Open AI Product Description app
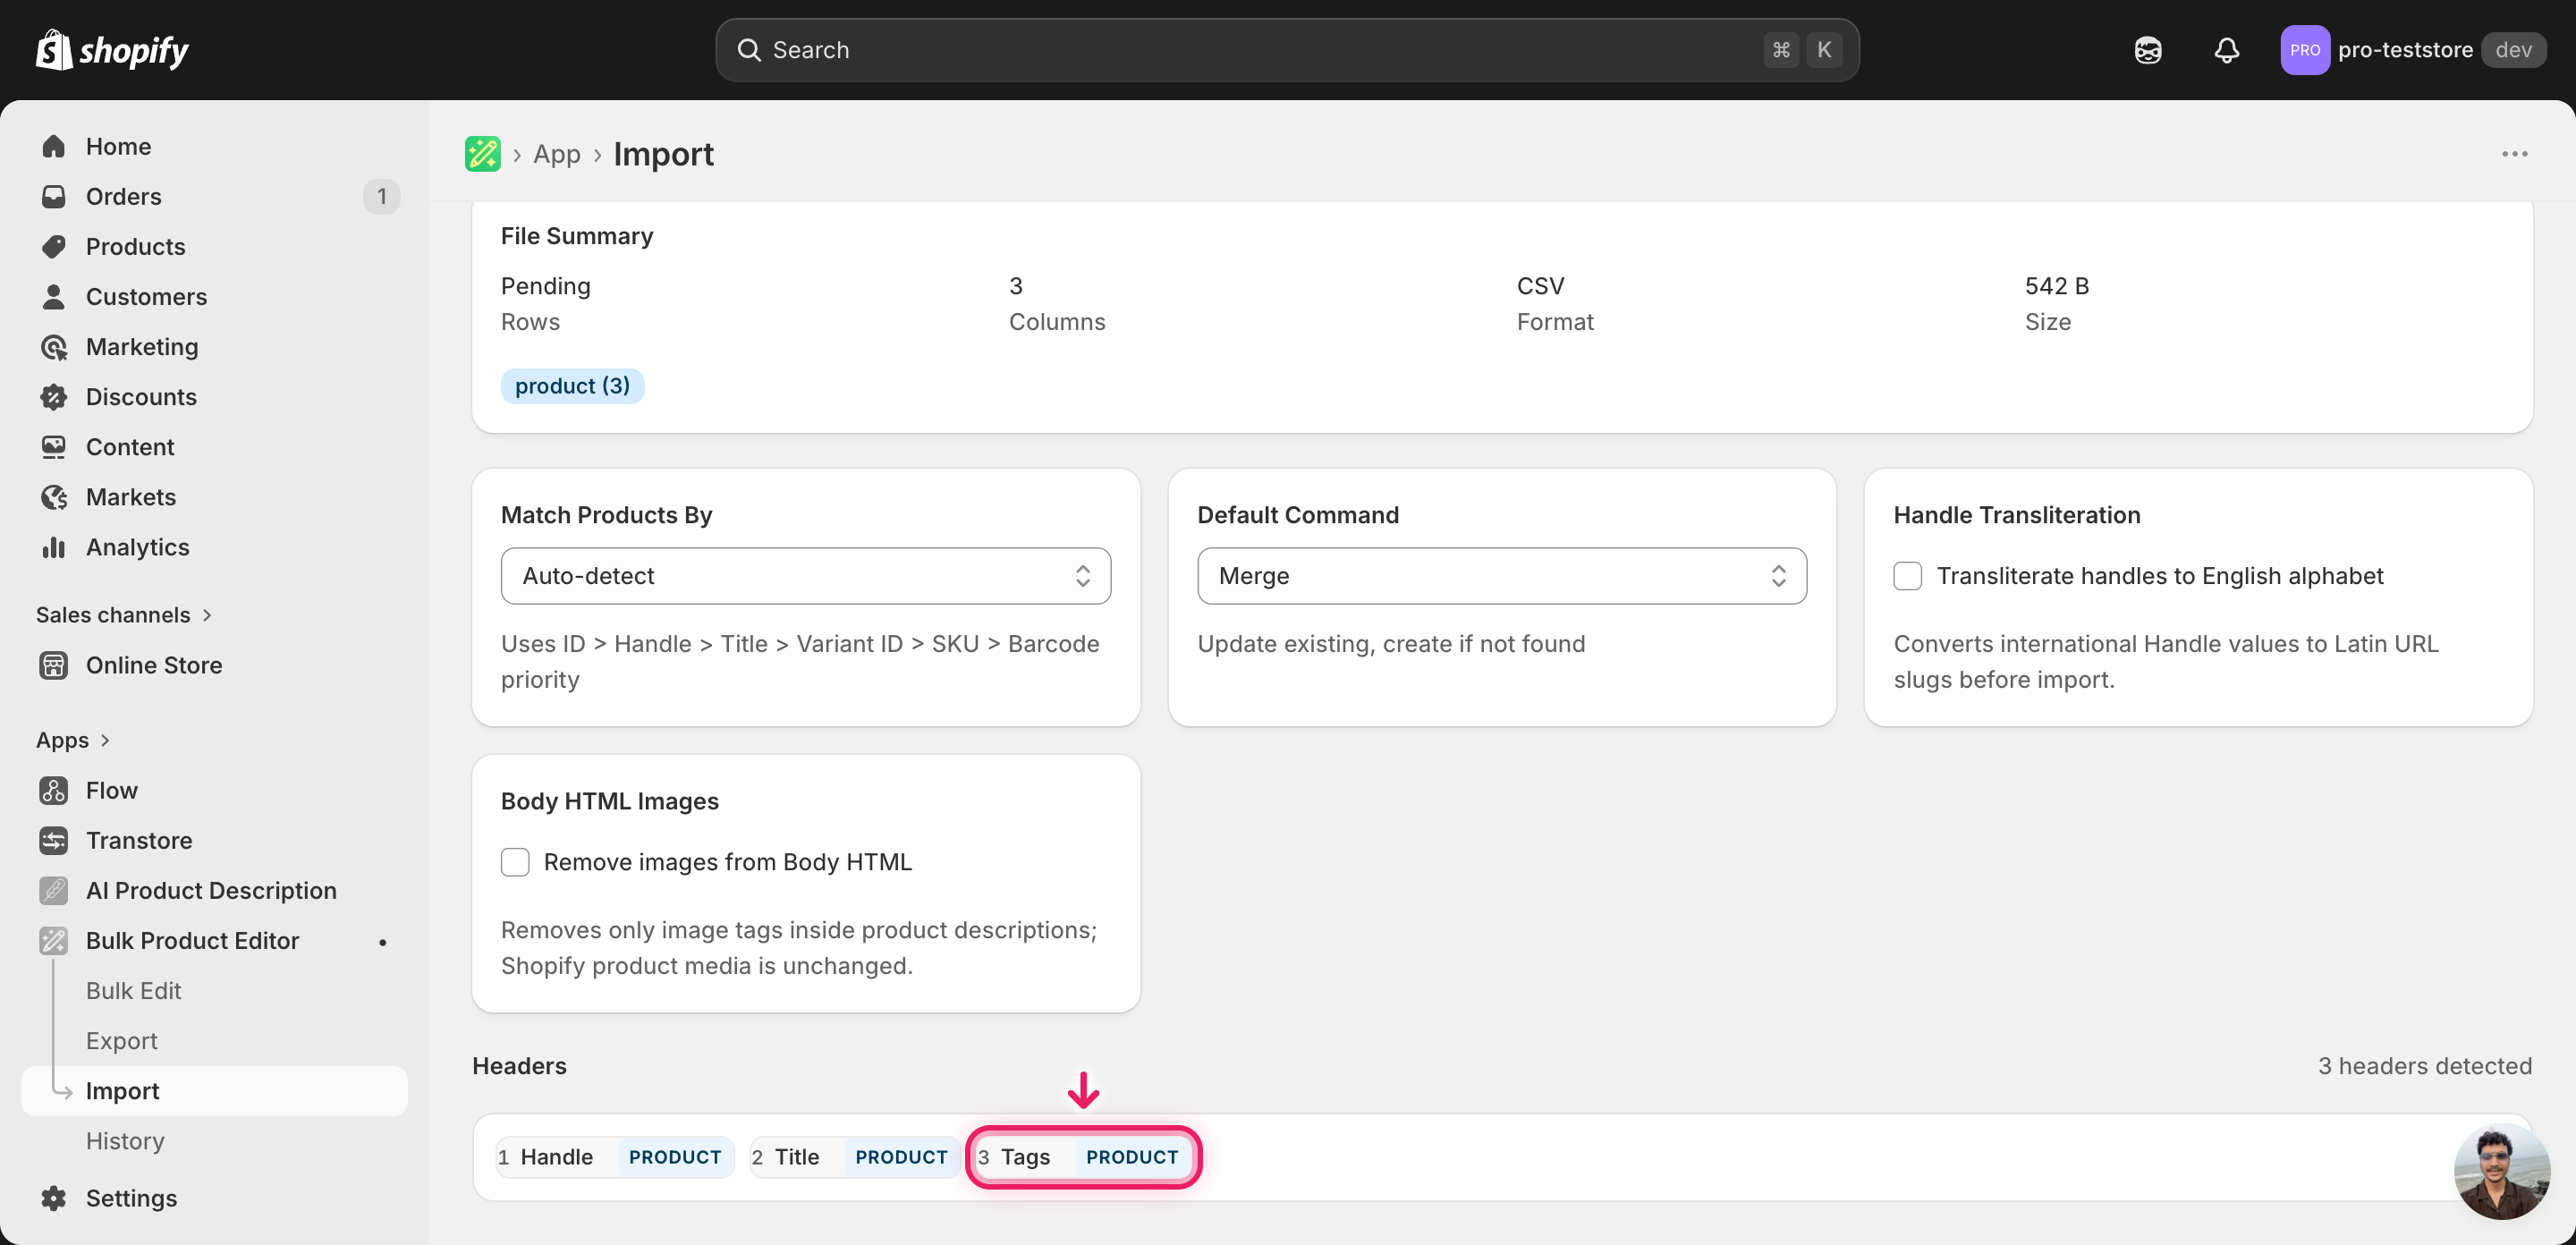The image size is (2576, 1245). coord(214,889)
